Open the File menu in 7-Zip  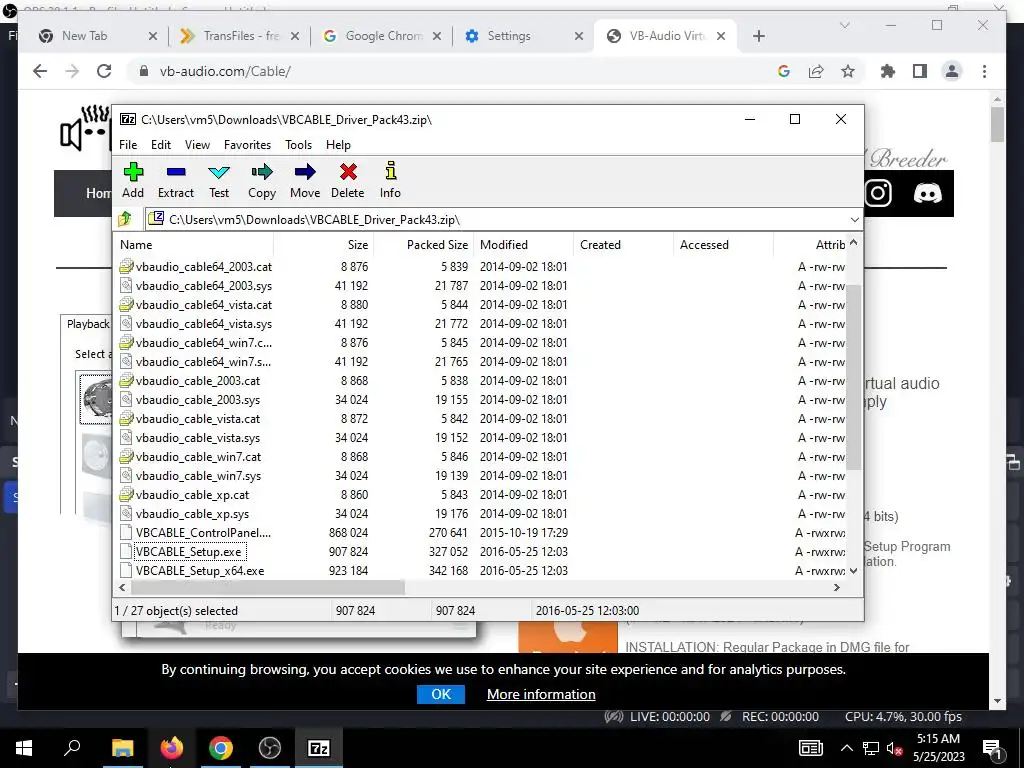pyautogui.click(x=128, y=145)
